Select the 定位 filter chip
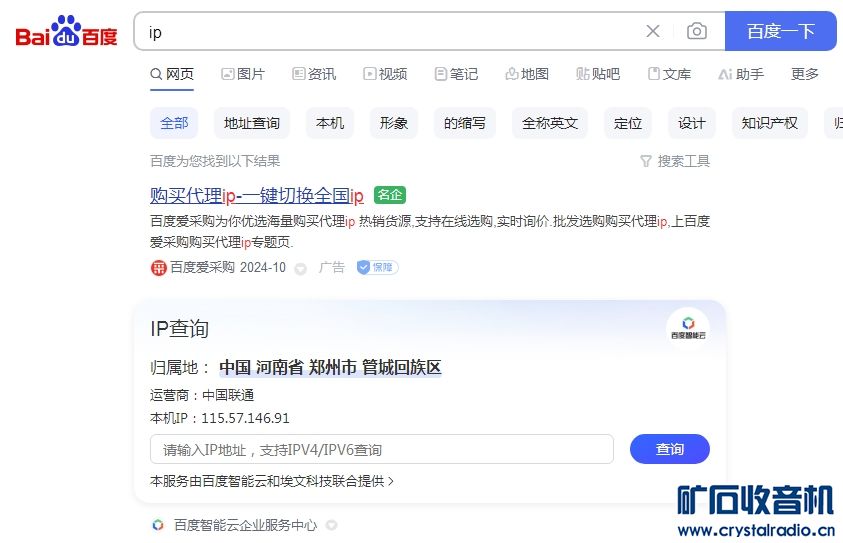 point(628,123)
